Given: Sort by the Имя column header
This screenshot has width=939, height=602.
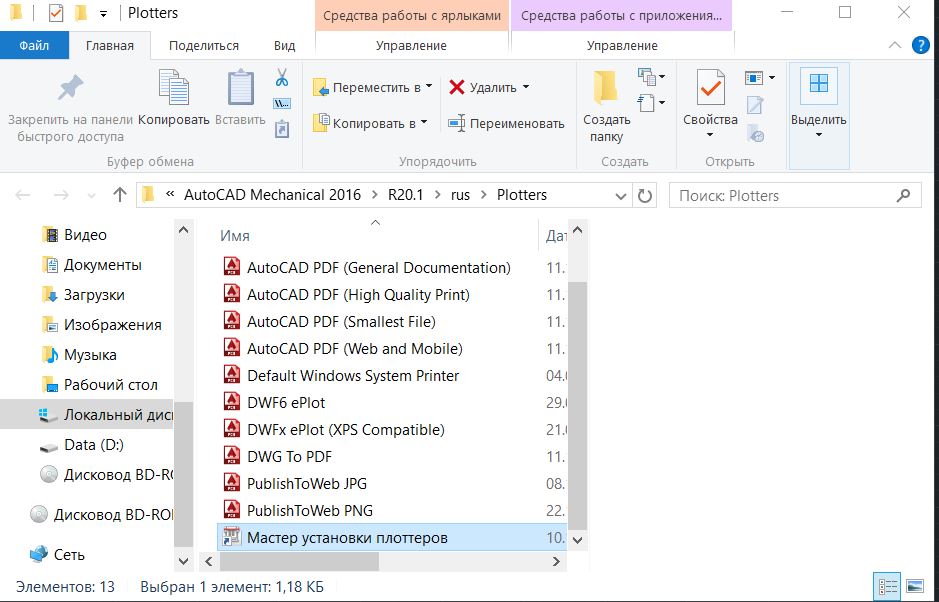Looking at the screenshot, I should [375, 235].
